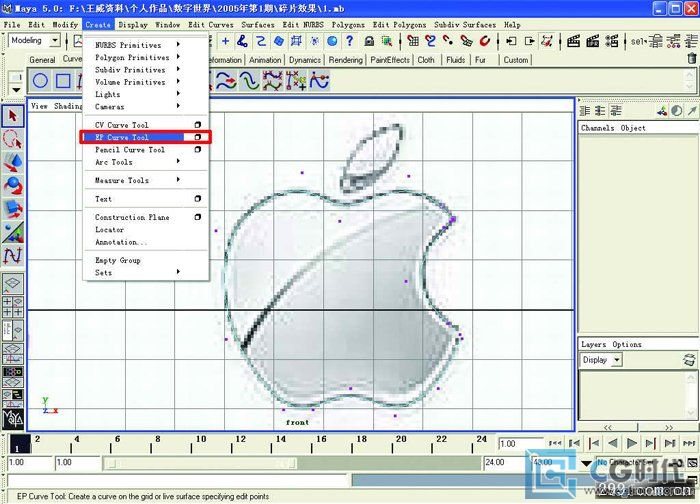
Task: Click the plus snap-to-point icon
Action: coord(225,41)
